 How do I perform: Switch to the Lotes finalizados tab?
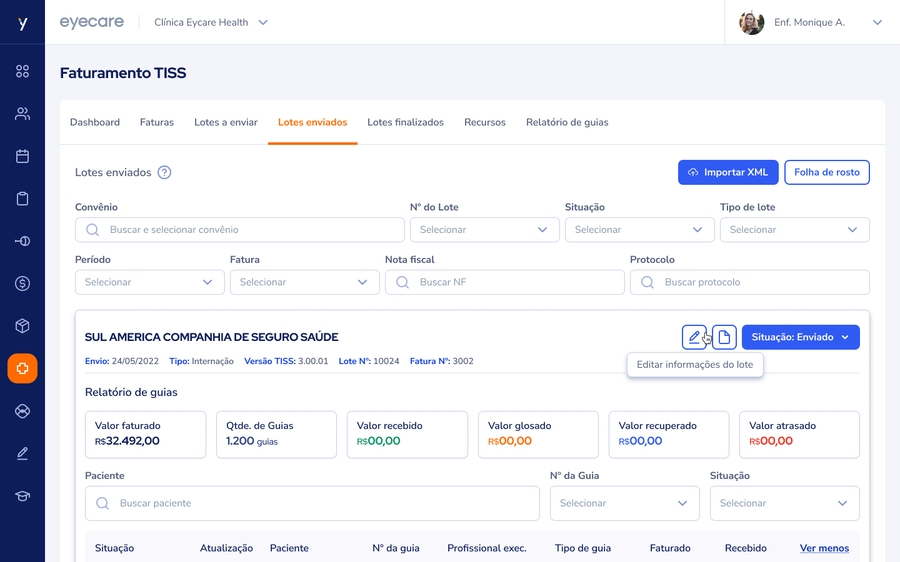pos(405,122)
